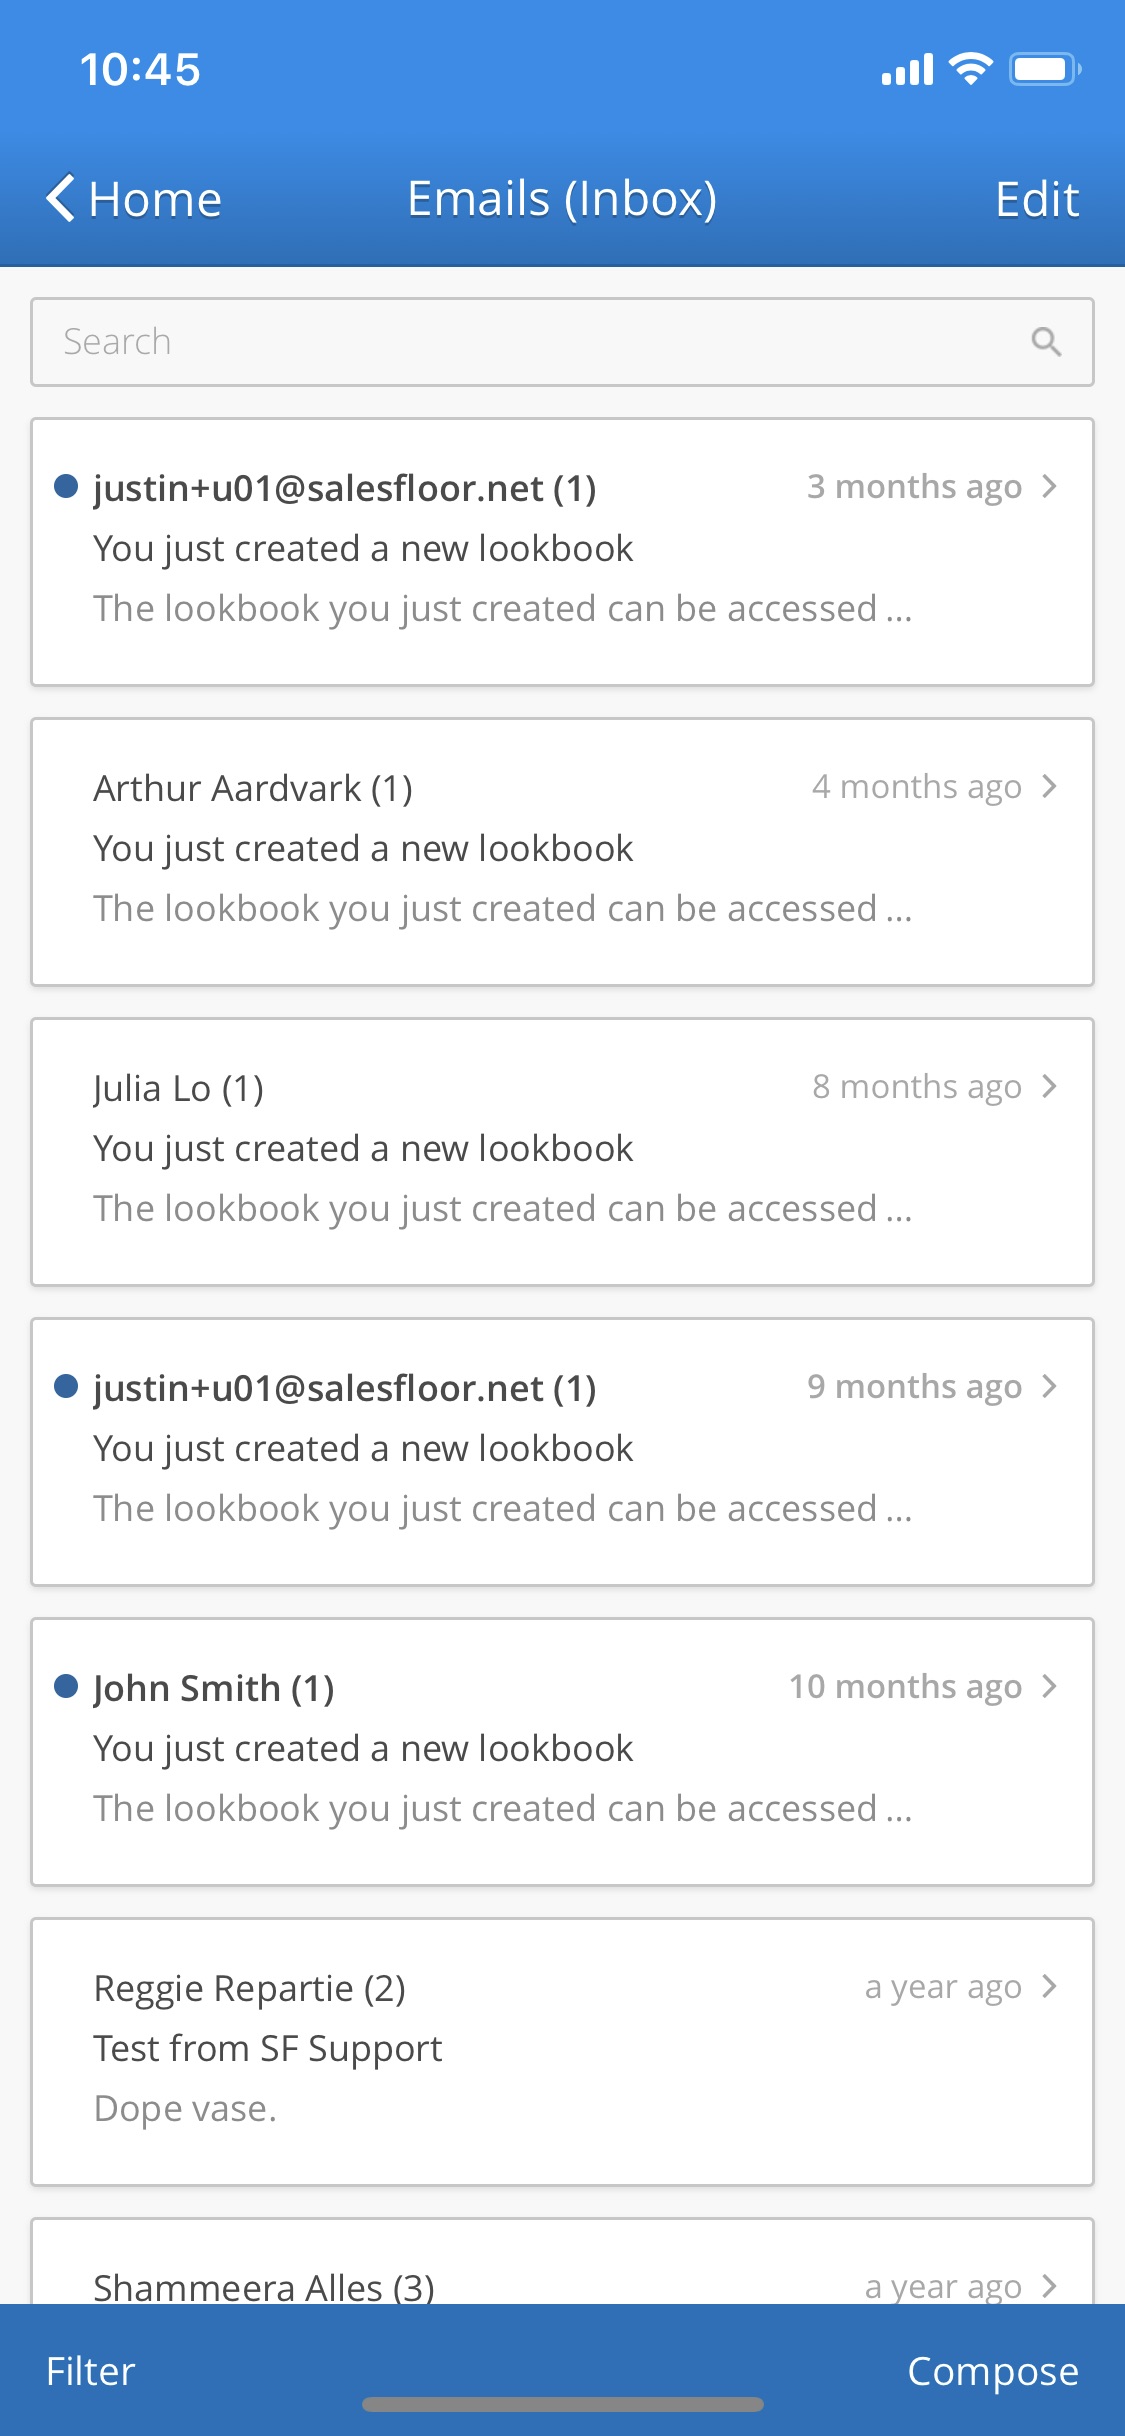Tap the home indicator bar
Image resolution: width=1125 pixels, height=2436 pixels.
562,2405
